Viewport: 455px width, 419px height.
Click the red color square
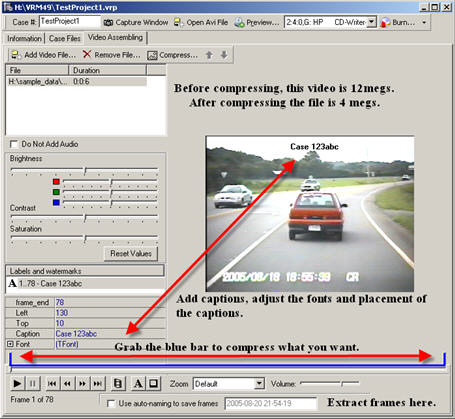pos(56,182)
